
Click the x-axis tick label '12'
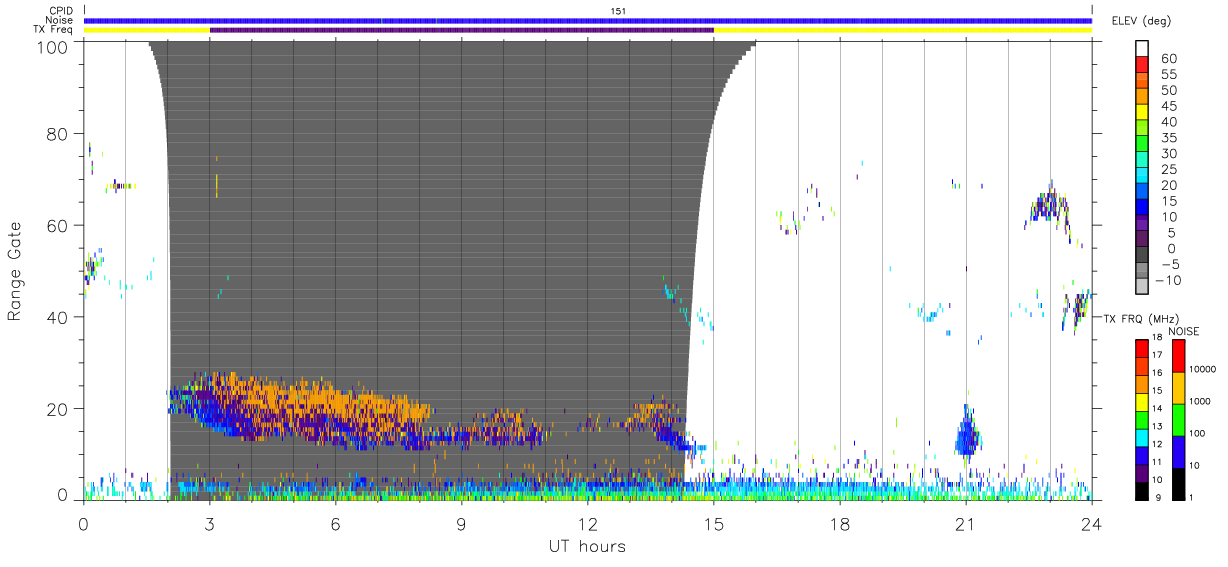588,524
